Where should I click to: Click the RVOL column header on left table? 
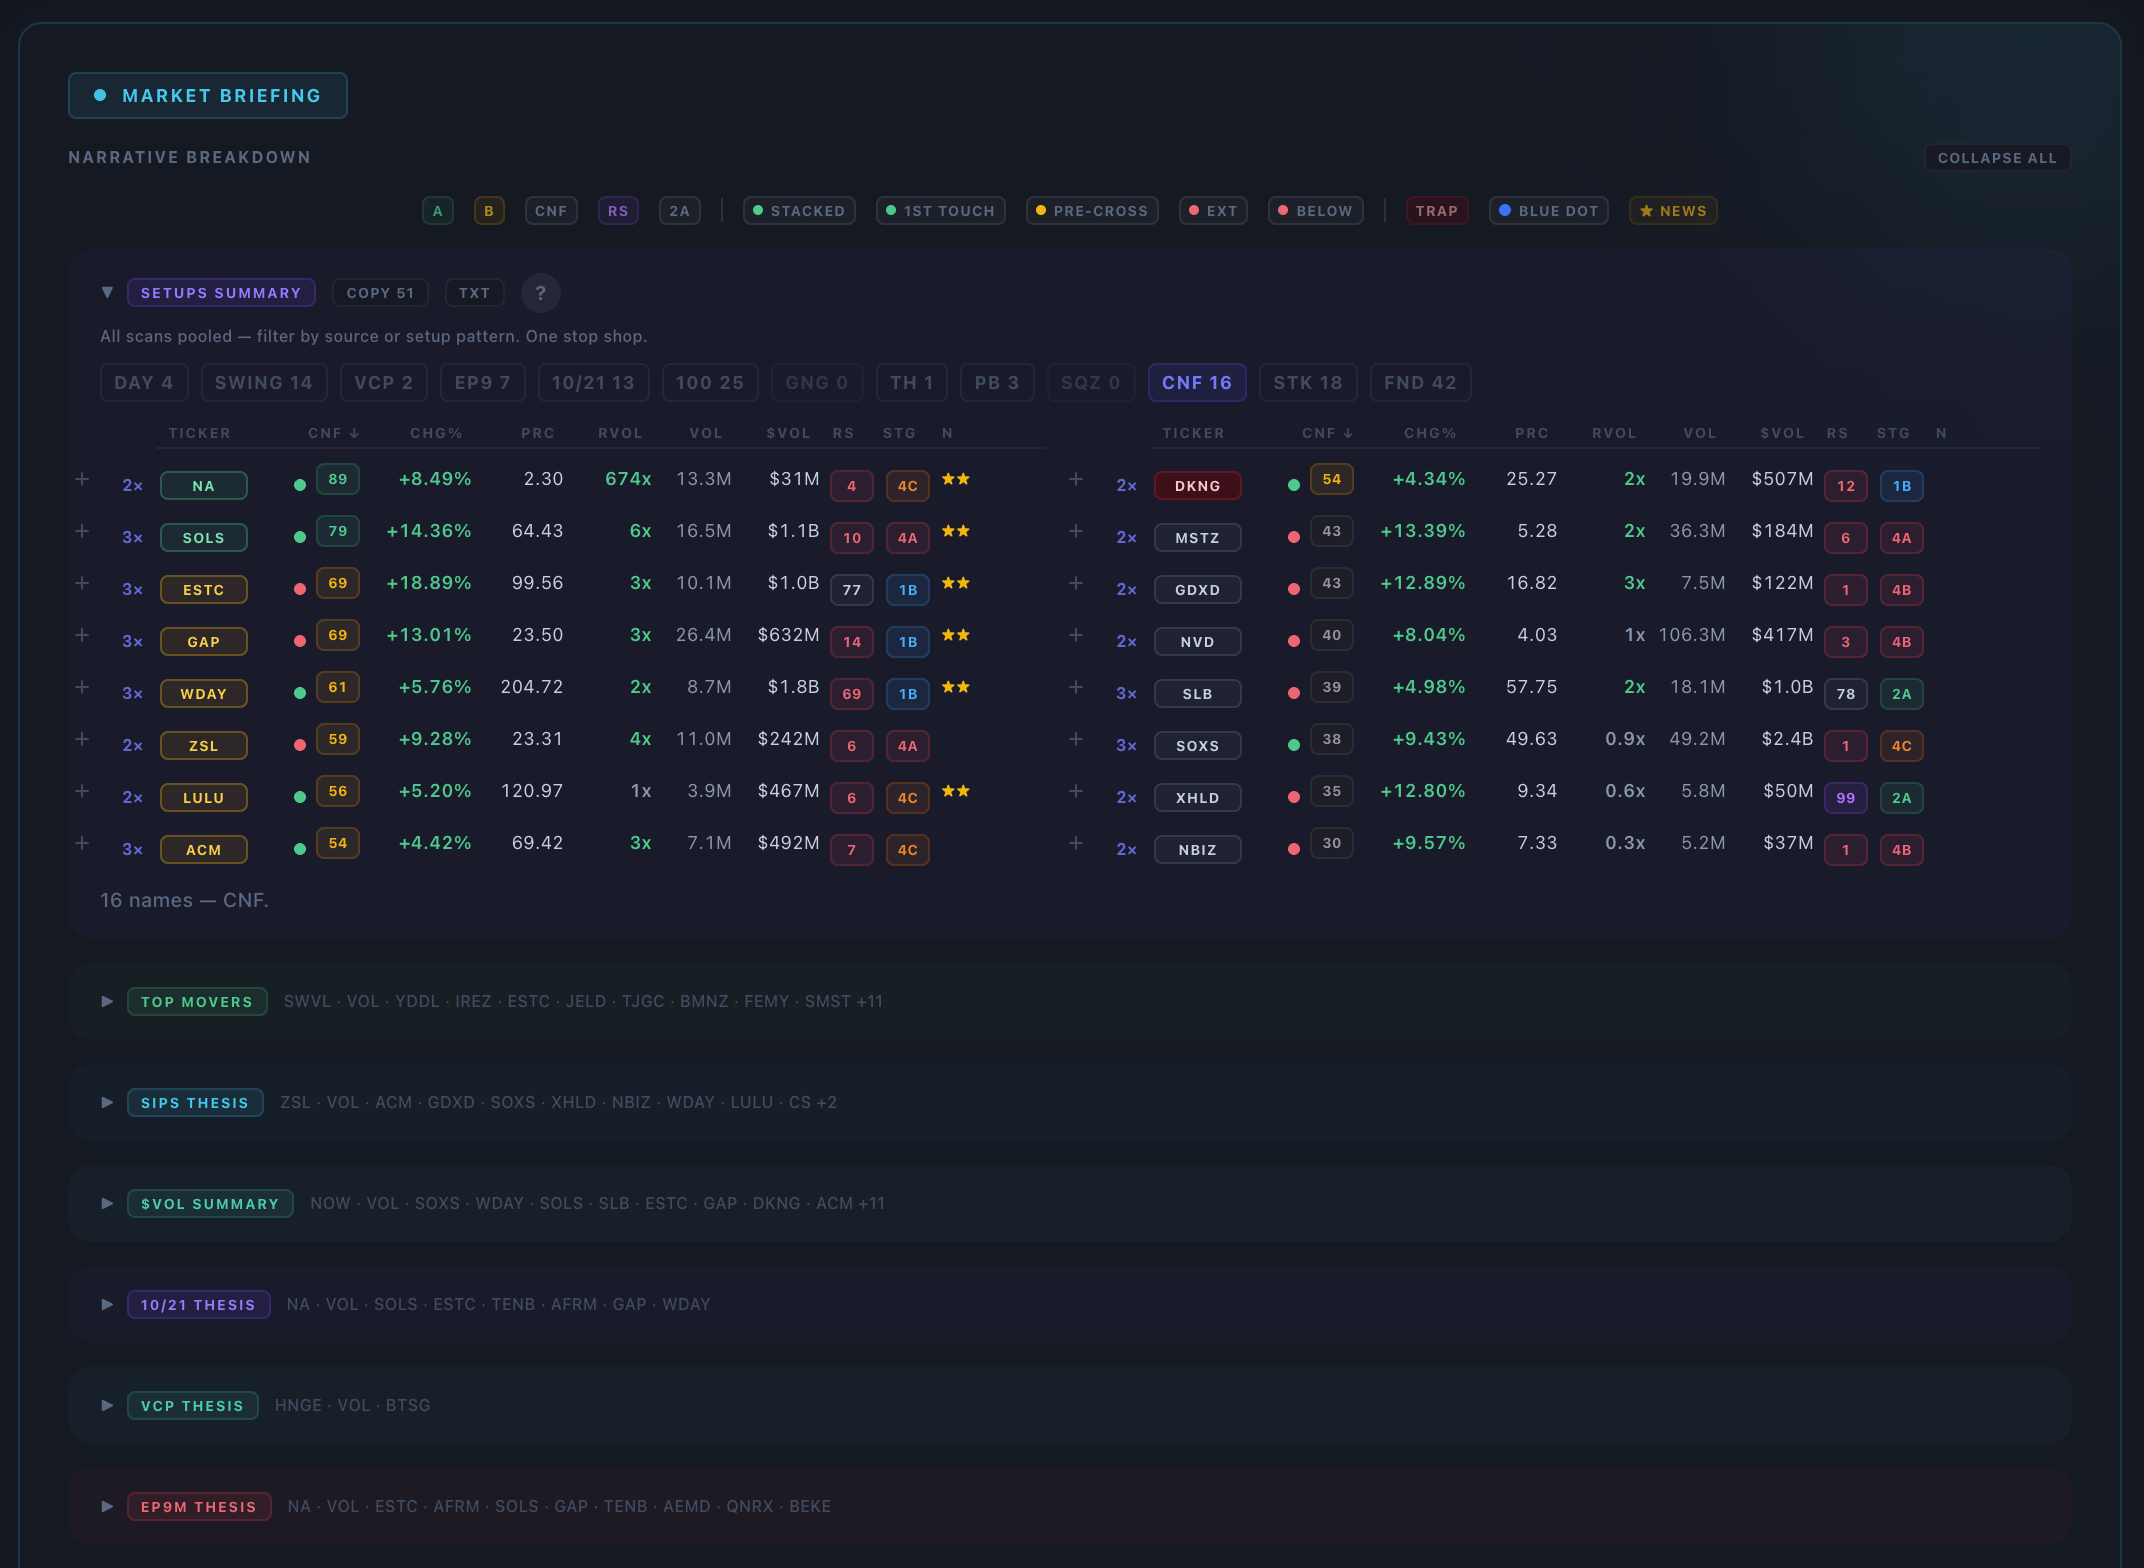point(620,433)
